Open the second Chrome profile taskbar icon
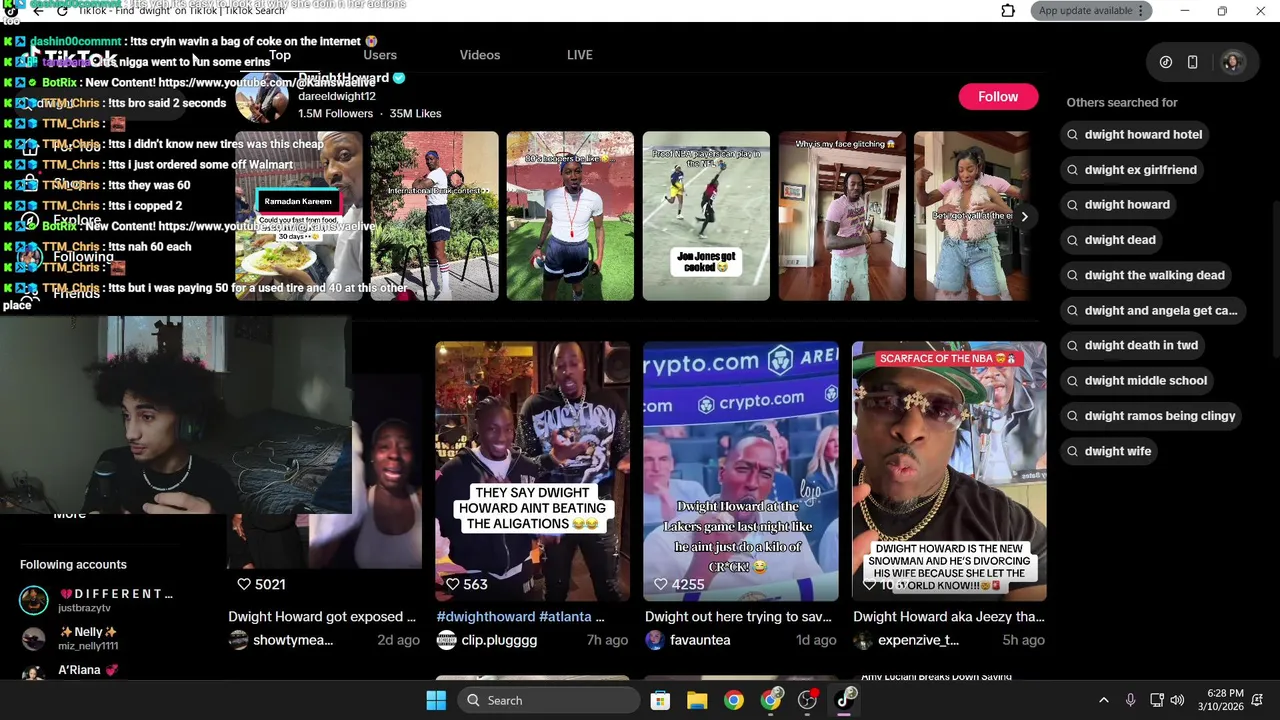1280x720 pixels. click(x=771, y=700)
